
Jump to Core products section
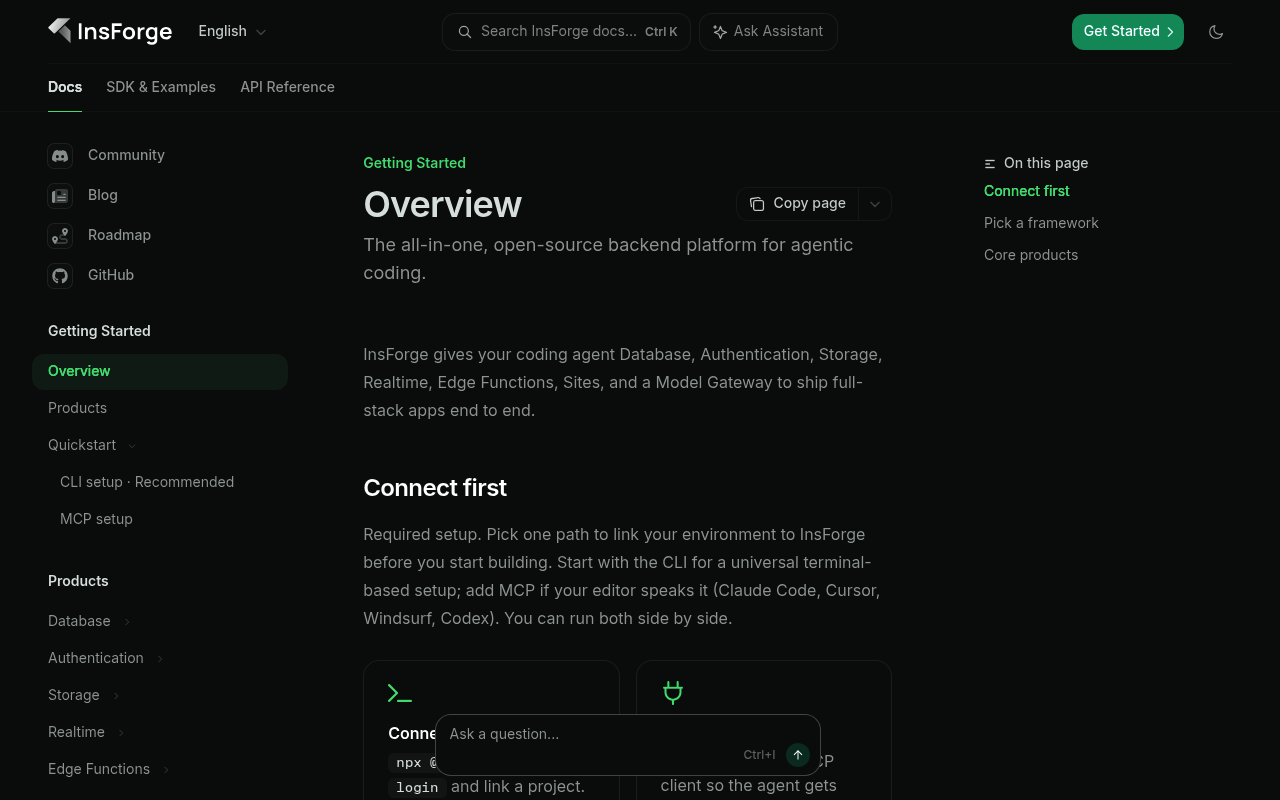pyautogui.click(x=1031, y=255)
